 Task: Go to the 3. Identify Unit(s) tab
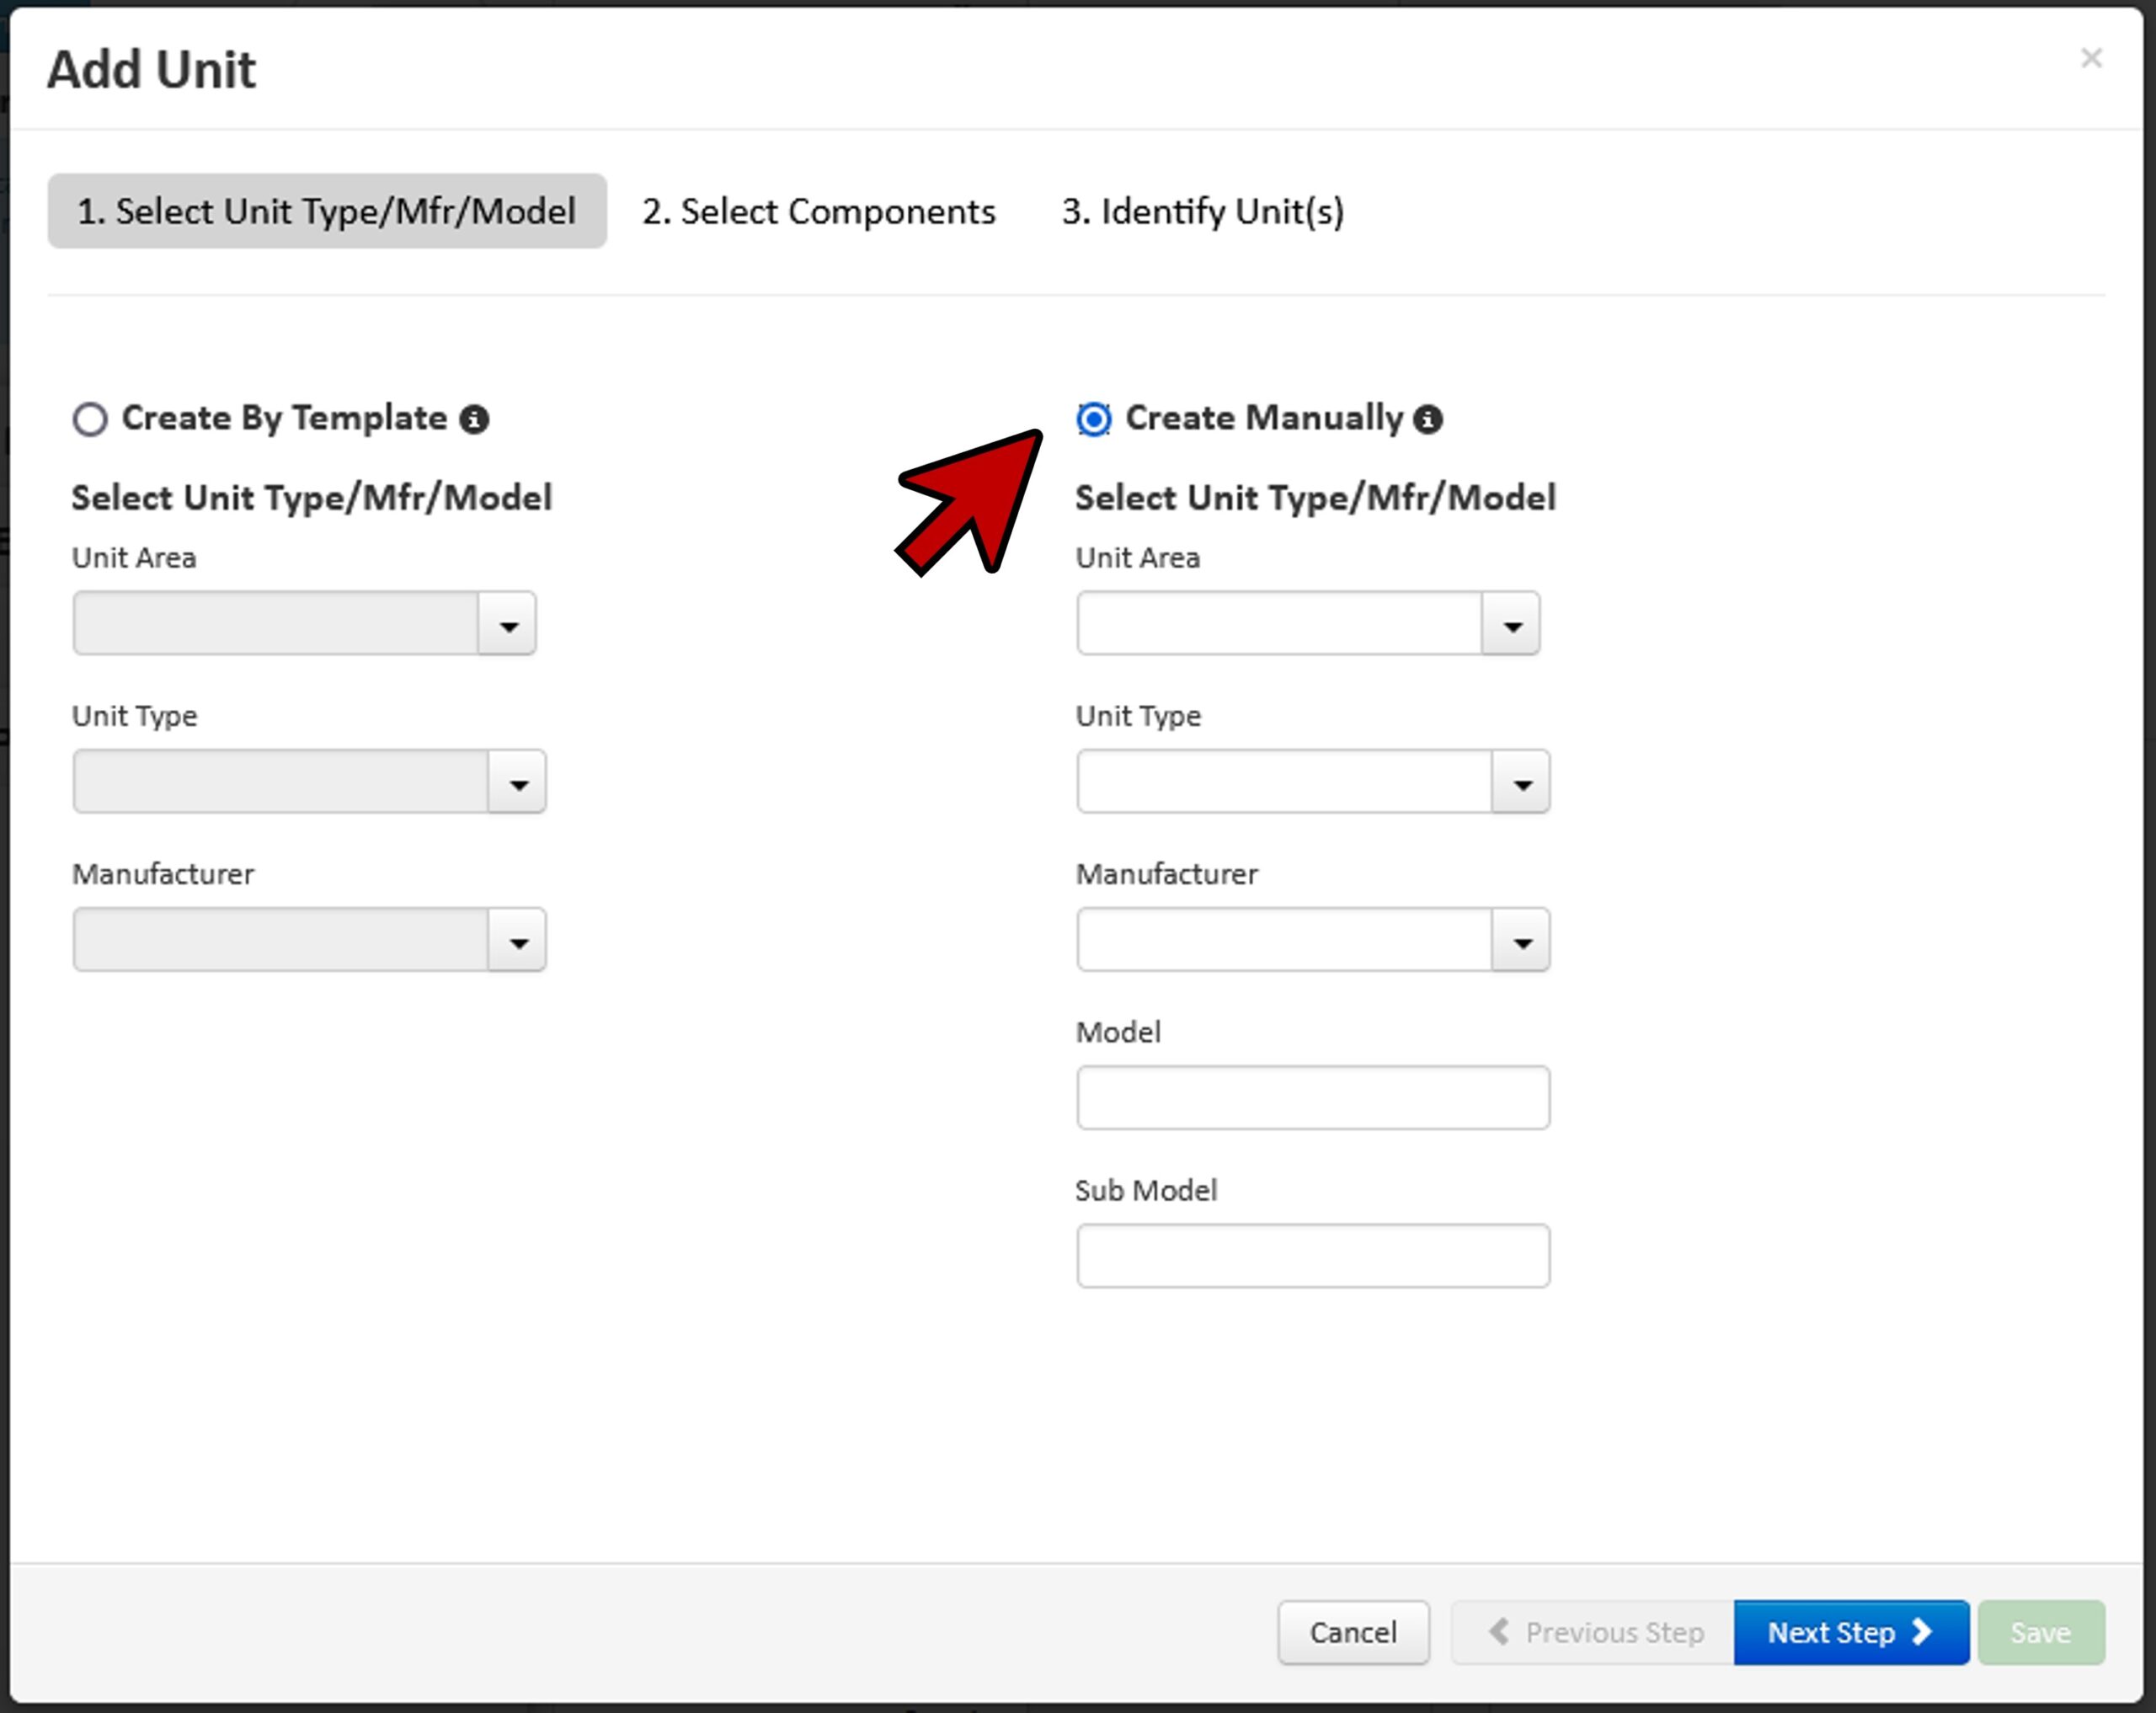[x=1202, y=211]
